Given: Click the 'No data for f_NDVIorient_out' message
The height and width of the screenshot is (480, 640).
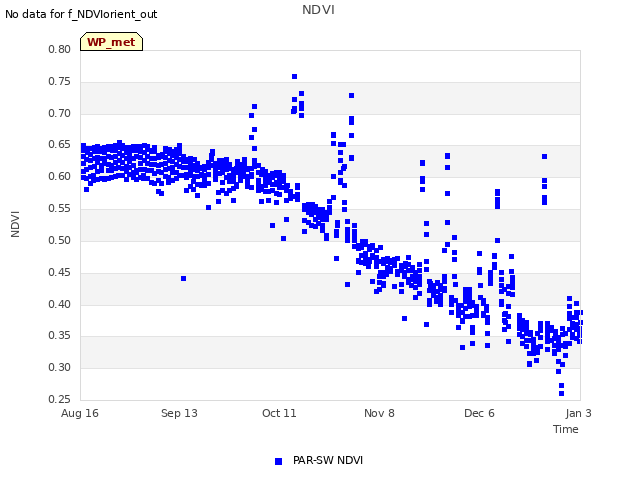Looking at the screenshot, I should 81,14.
